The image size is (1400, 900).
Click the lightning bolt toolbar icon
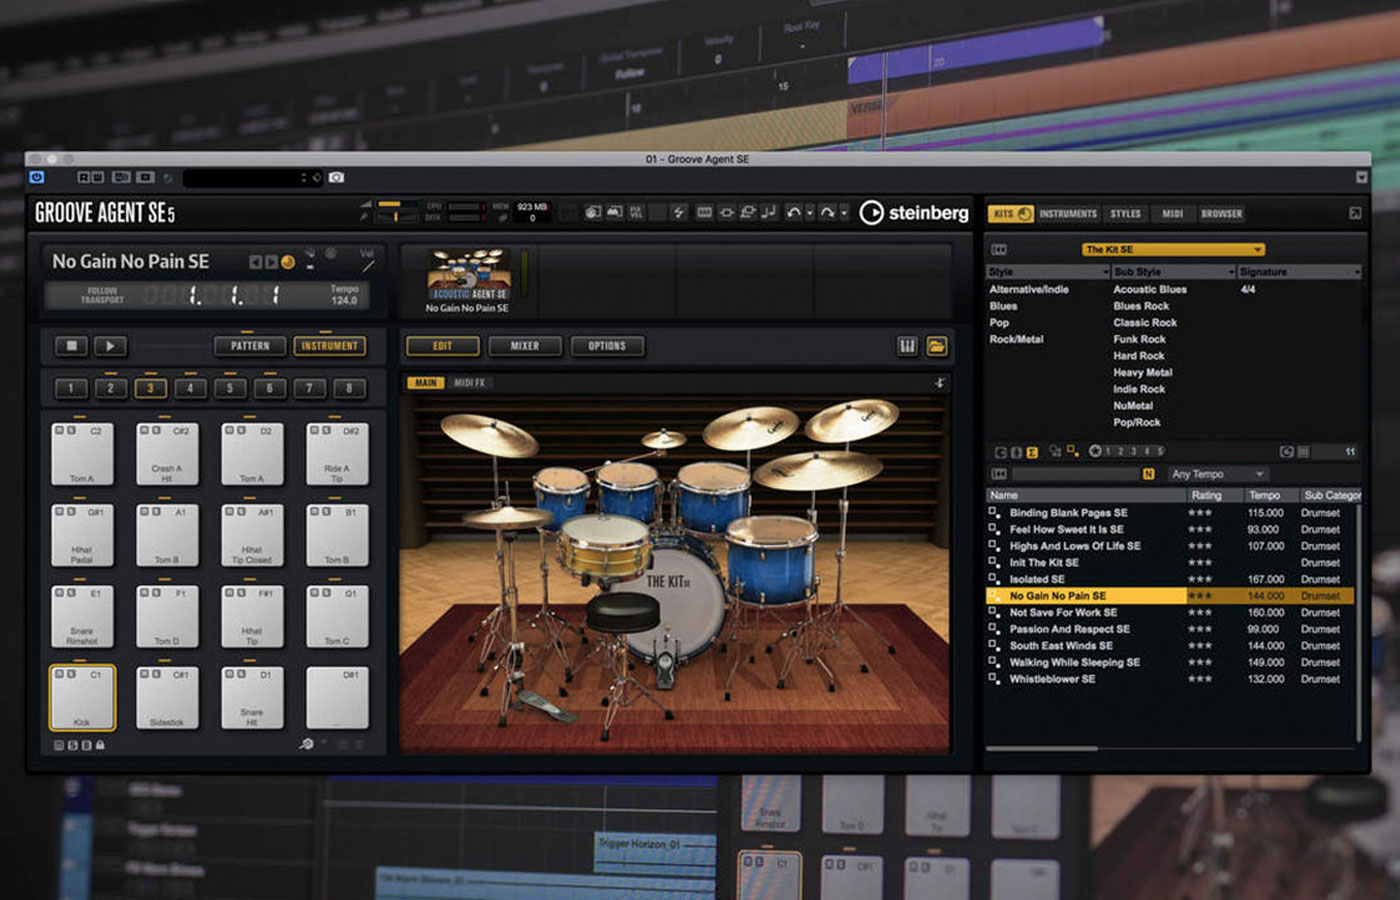click(x=679, y=212)
